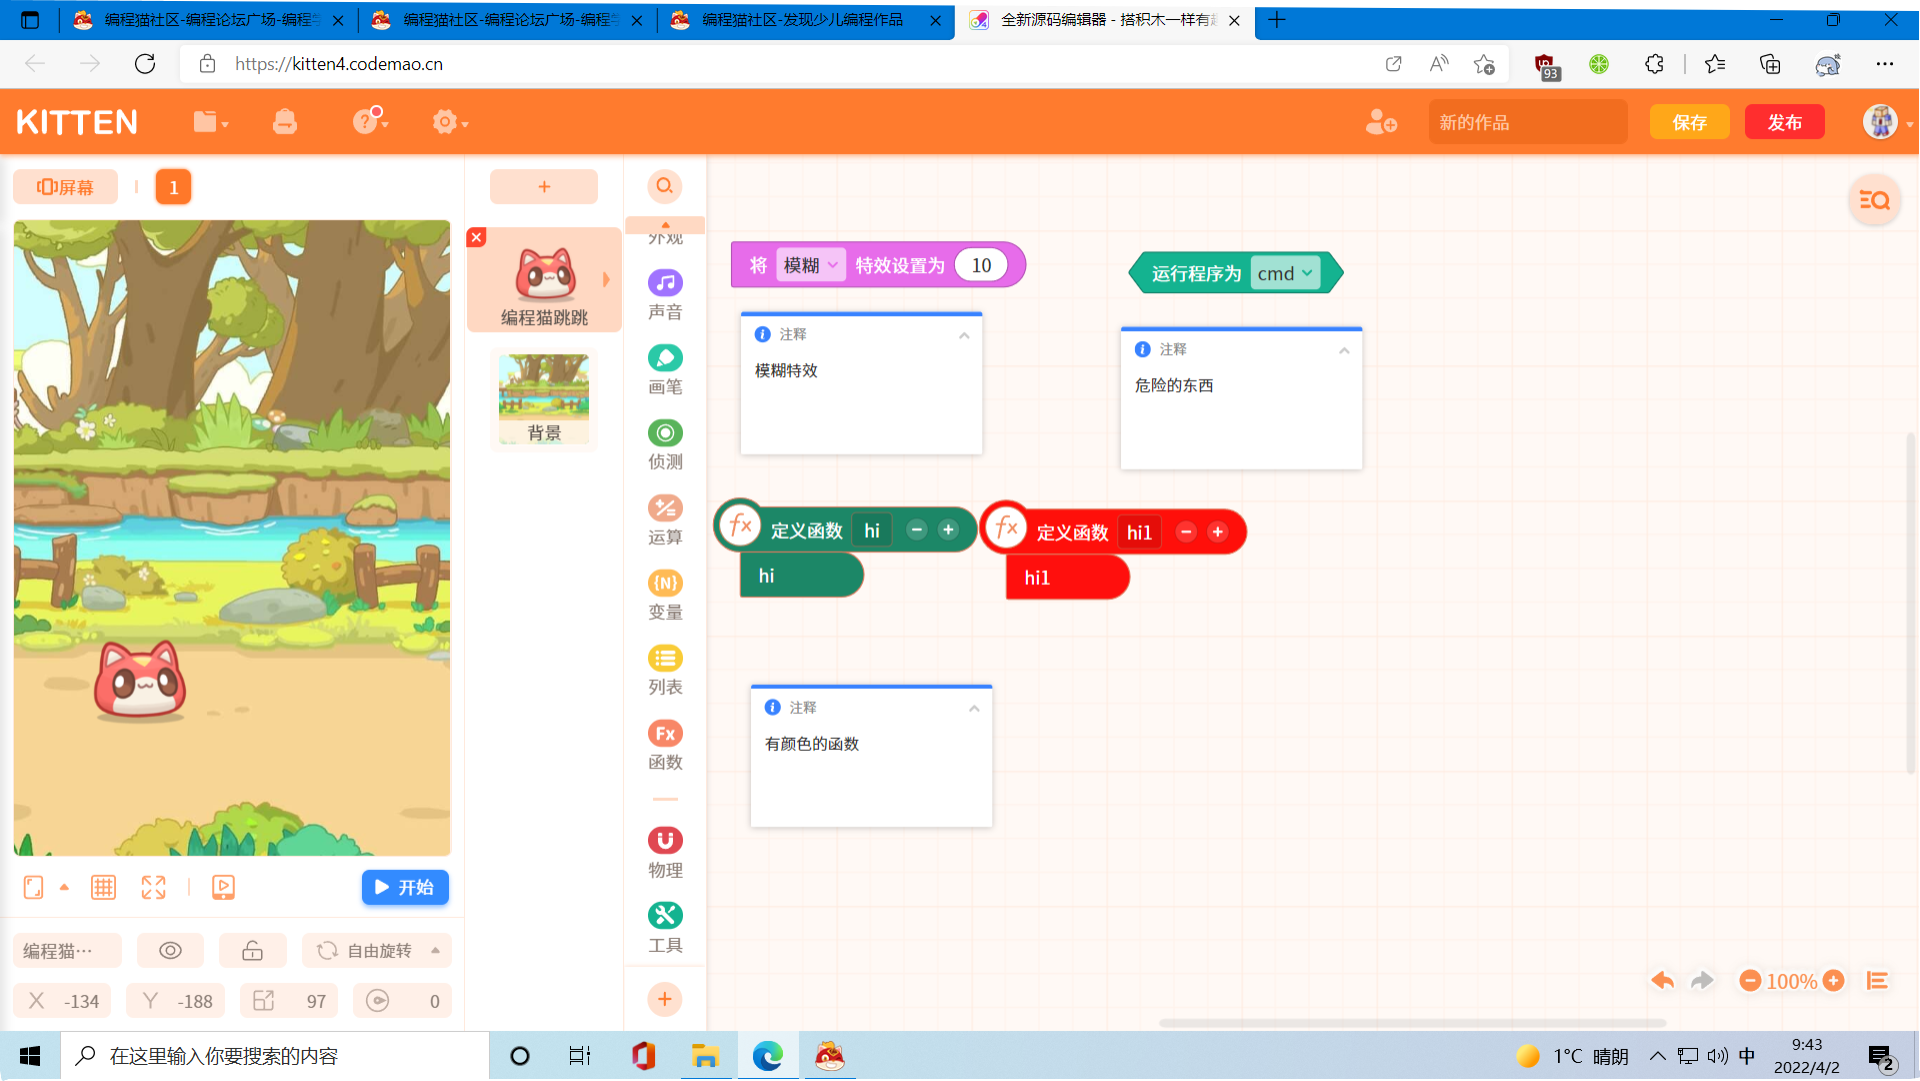1920x1081 pixels.
Task: Edit the sprite X coordinate field
Action: (63, 1001)
